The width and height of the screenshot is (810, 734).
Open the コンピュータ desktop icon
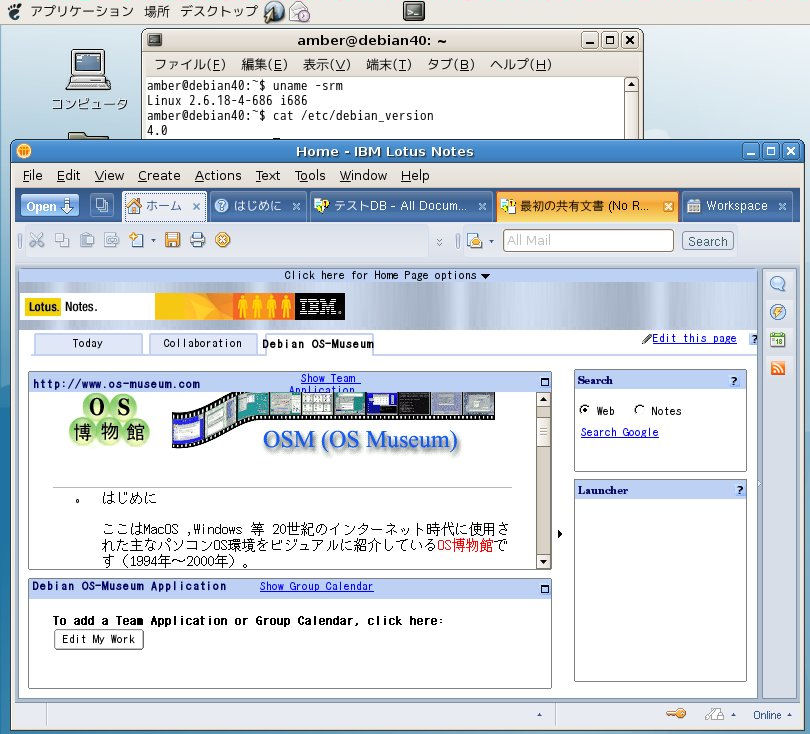(89, 79)
